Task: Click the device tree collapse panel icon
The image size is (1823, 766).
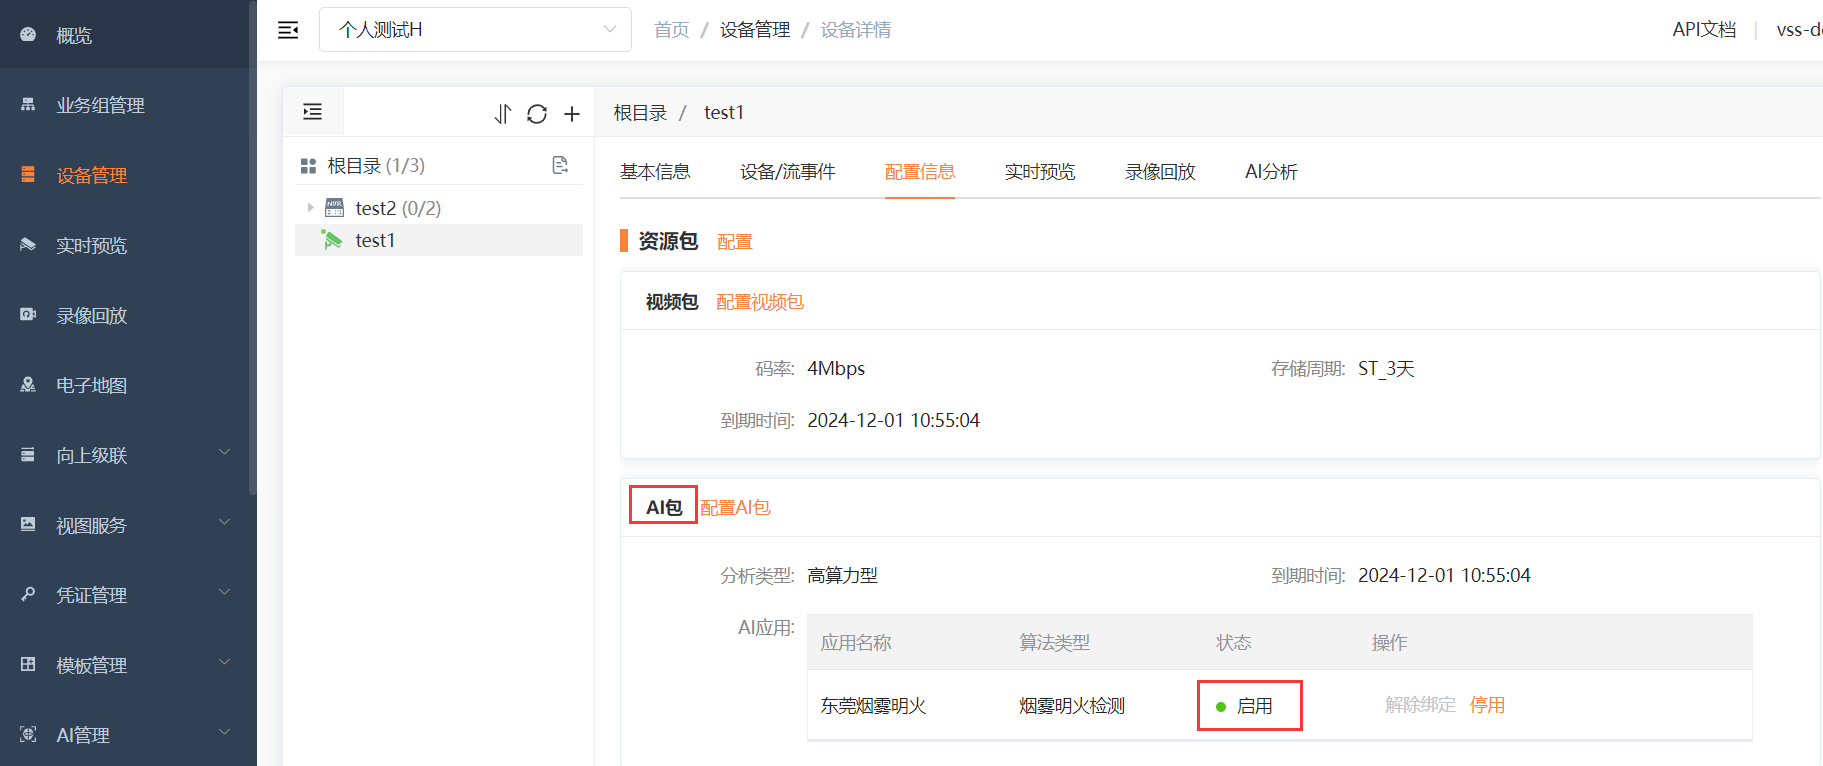Action: pyautogui.click(x=313, y=112)
